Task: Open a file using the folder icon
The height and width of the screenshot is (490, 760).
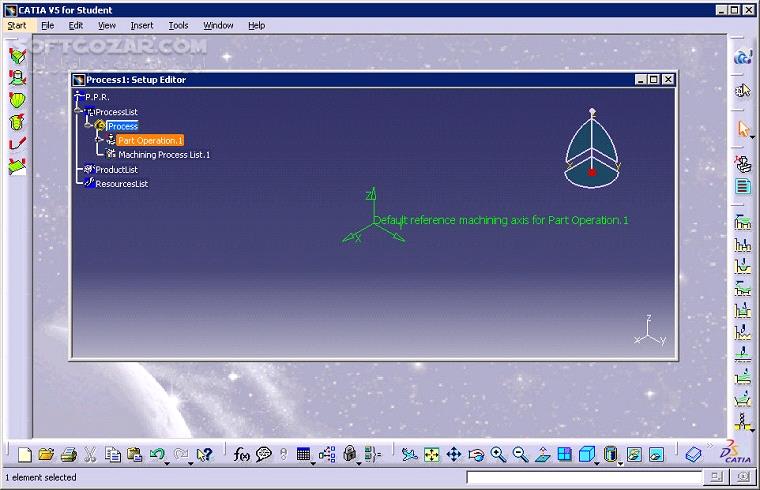Action: coord(46,455)
